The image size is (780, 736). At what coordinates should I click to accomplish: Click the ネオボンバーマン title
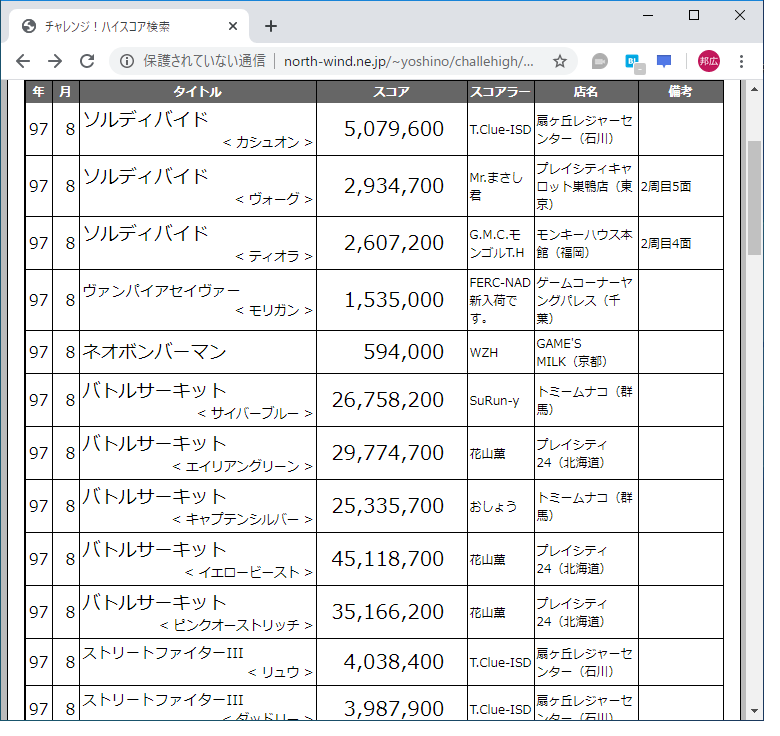(x=154, y=352)
